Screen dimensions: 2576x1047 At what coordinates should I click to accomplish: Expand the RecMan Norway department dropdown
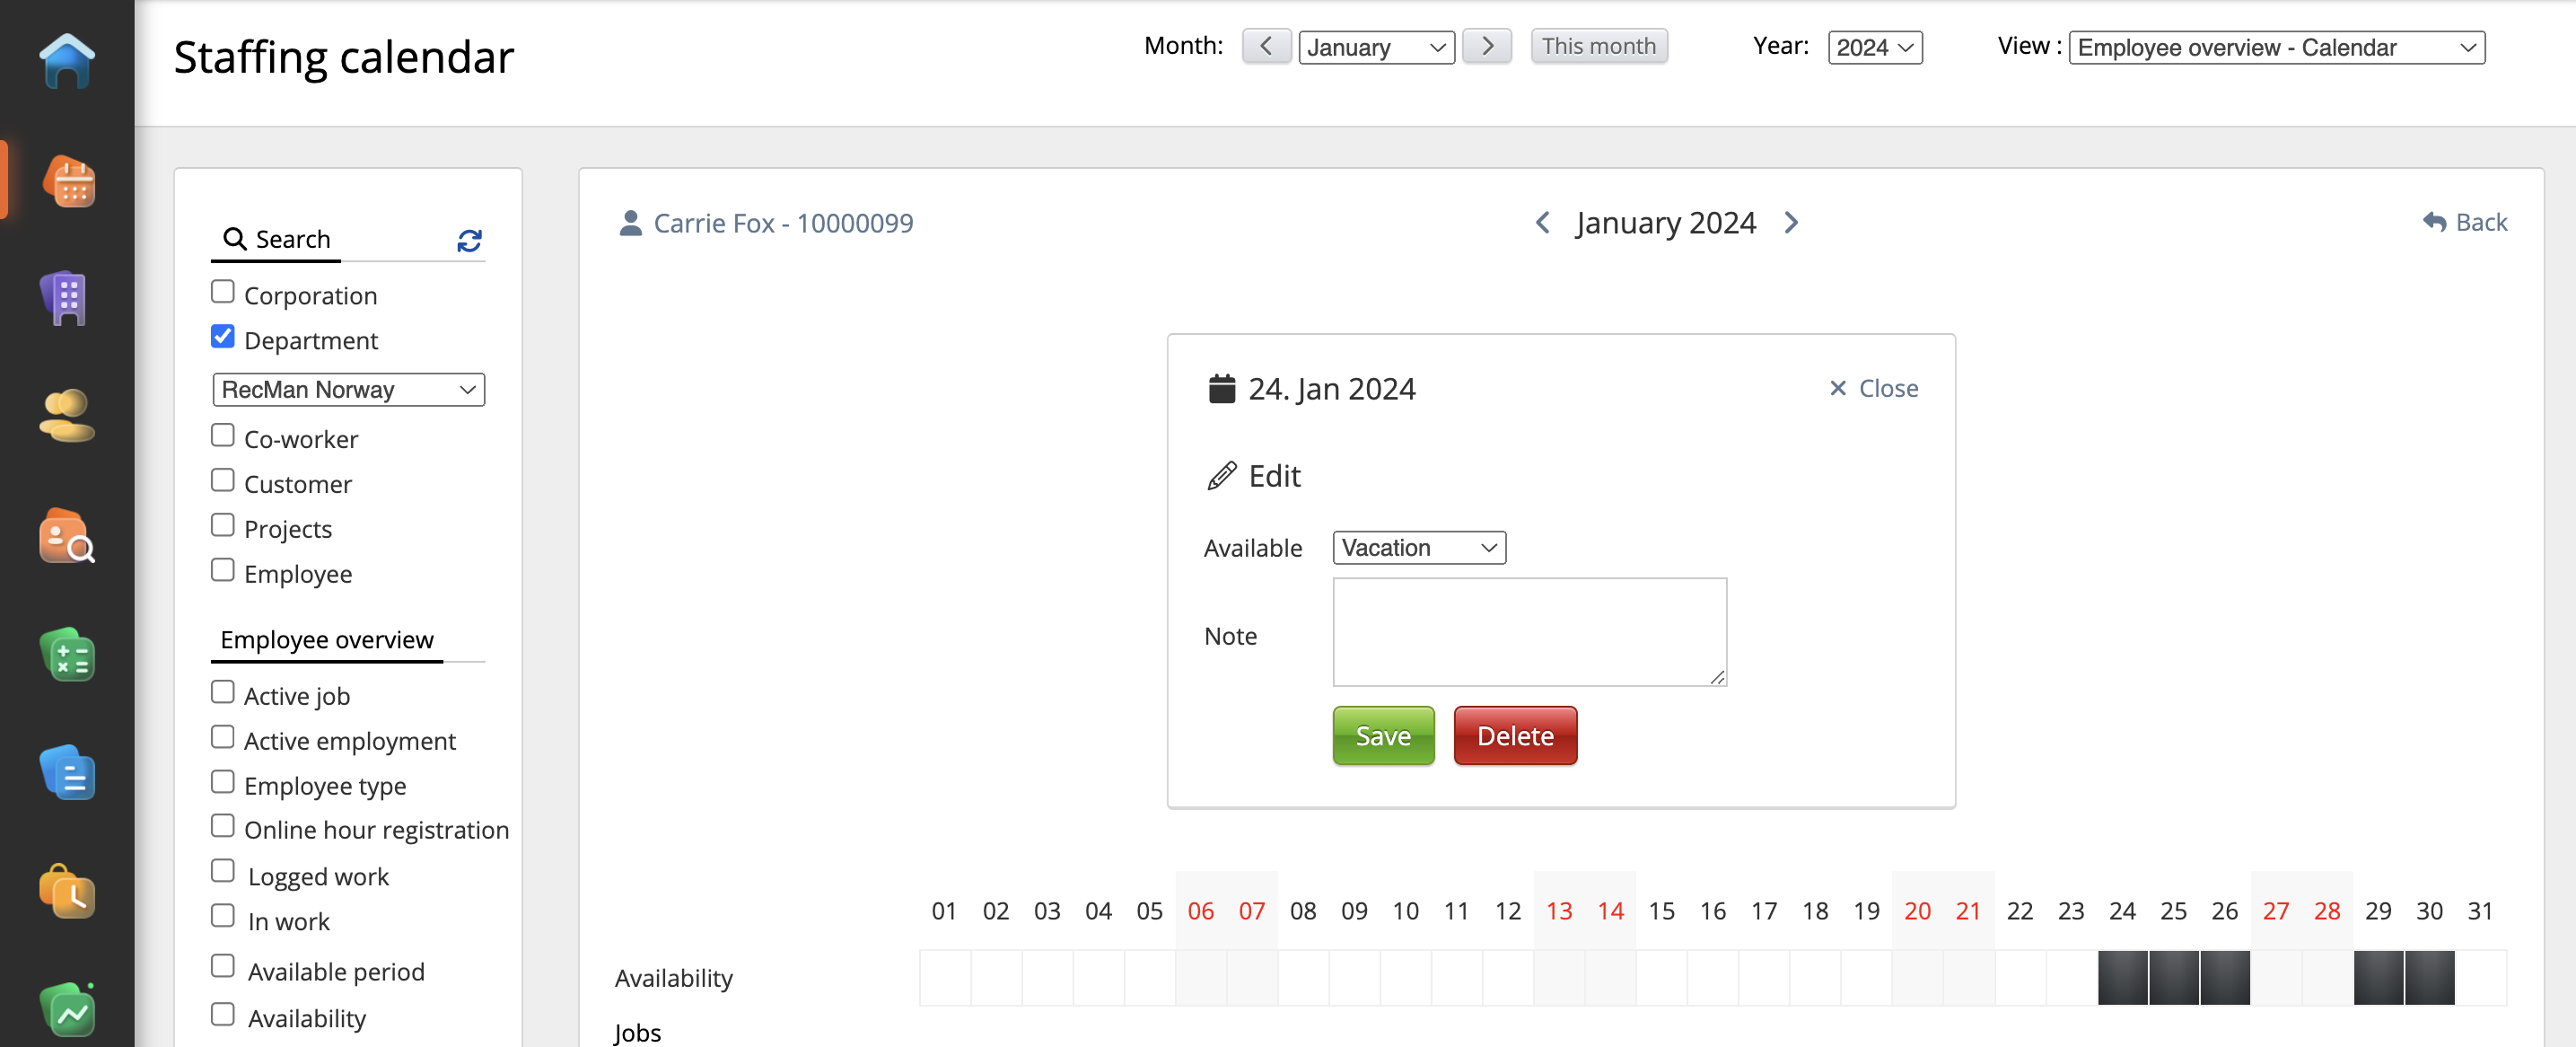point(348,390)
